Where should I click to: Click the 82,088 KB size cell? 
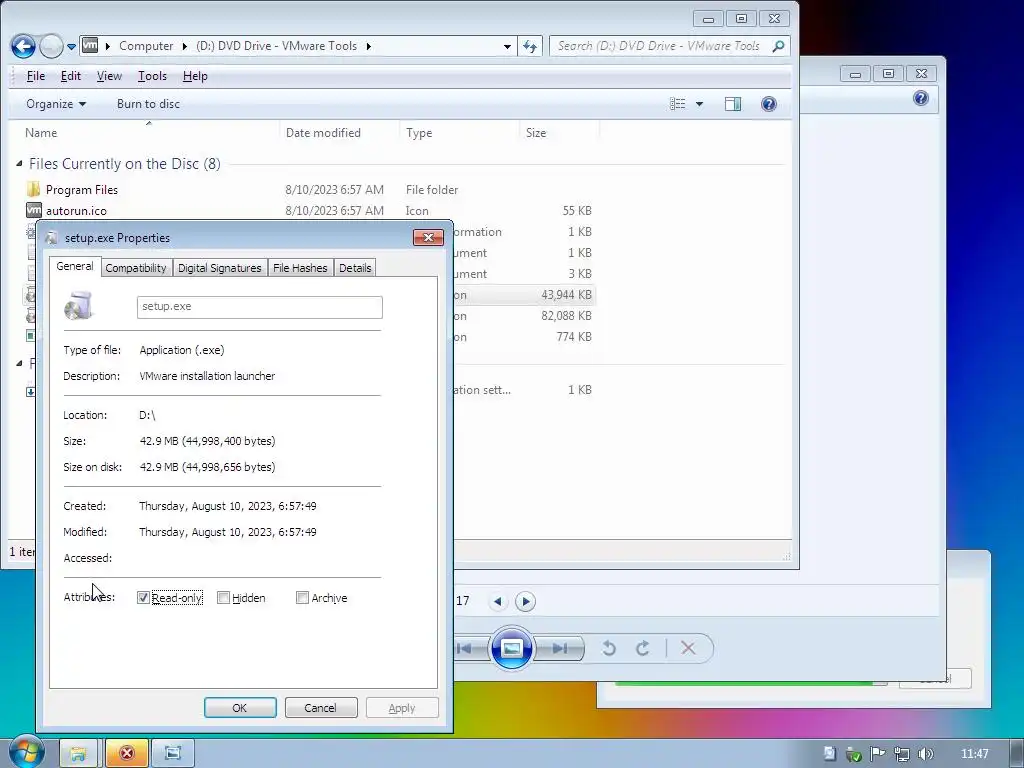(x=566, y=315)
